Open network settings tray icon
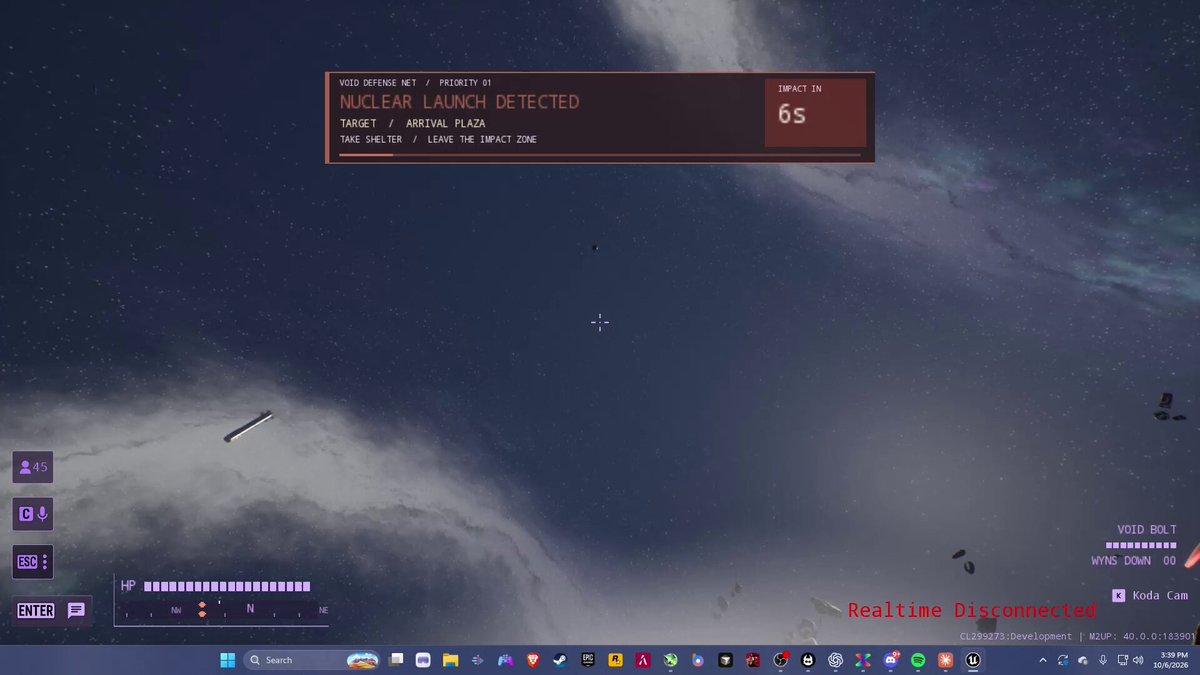 [x=1122, y=660]
